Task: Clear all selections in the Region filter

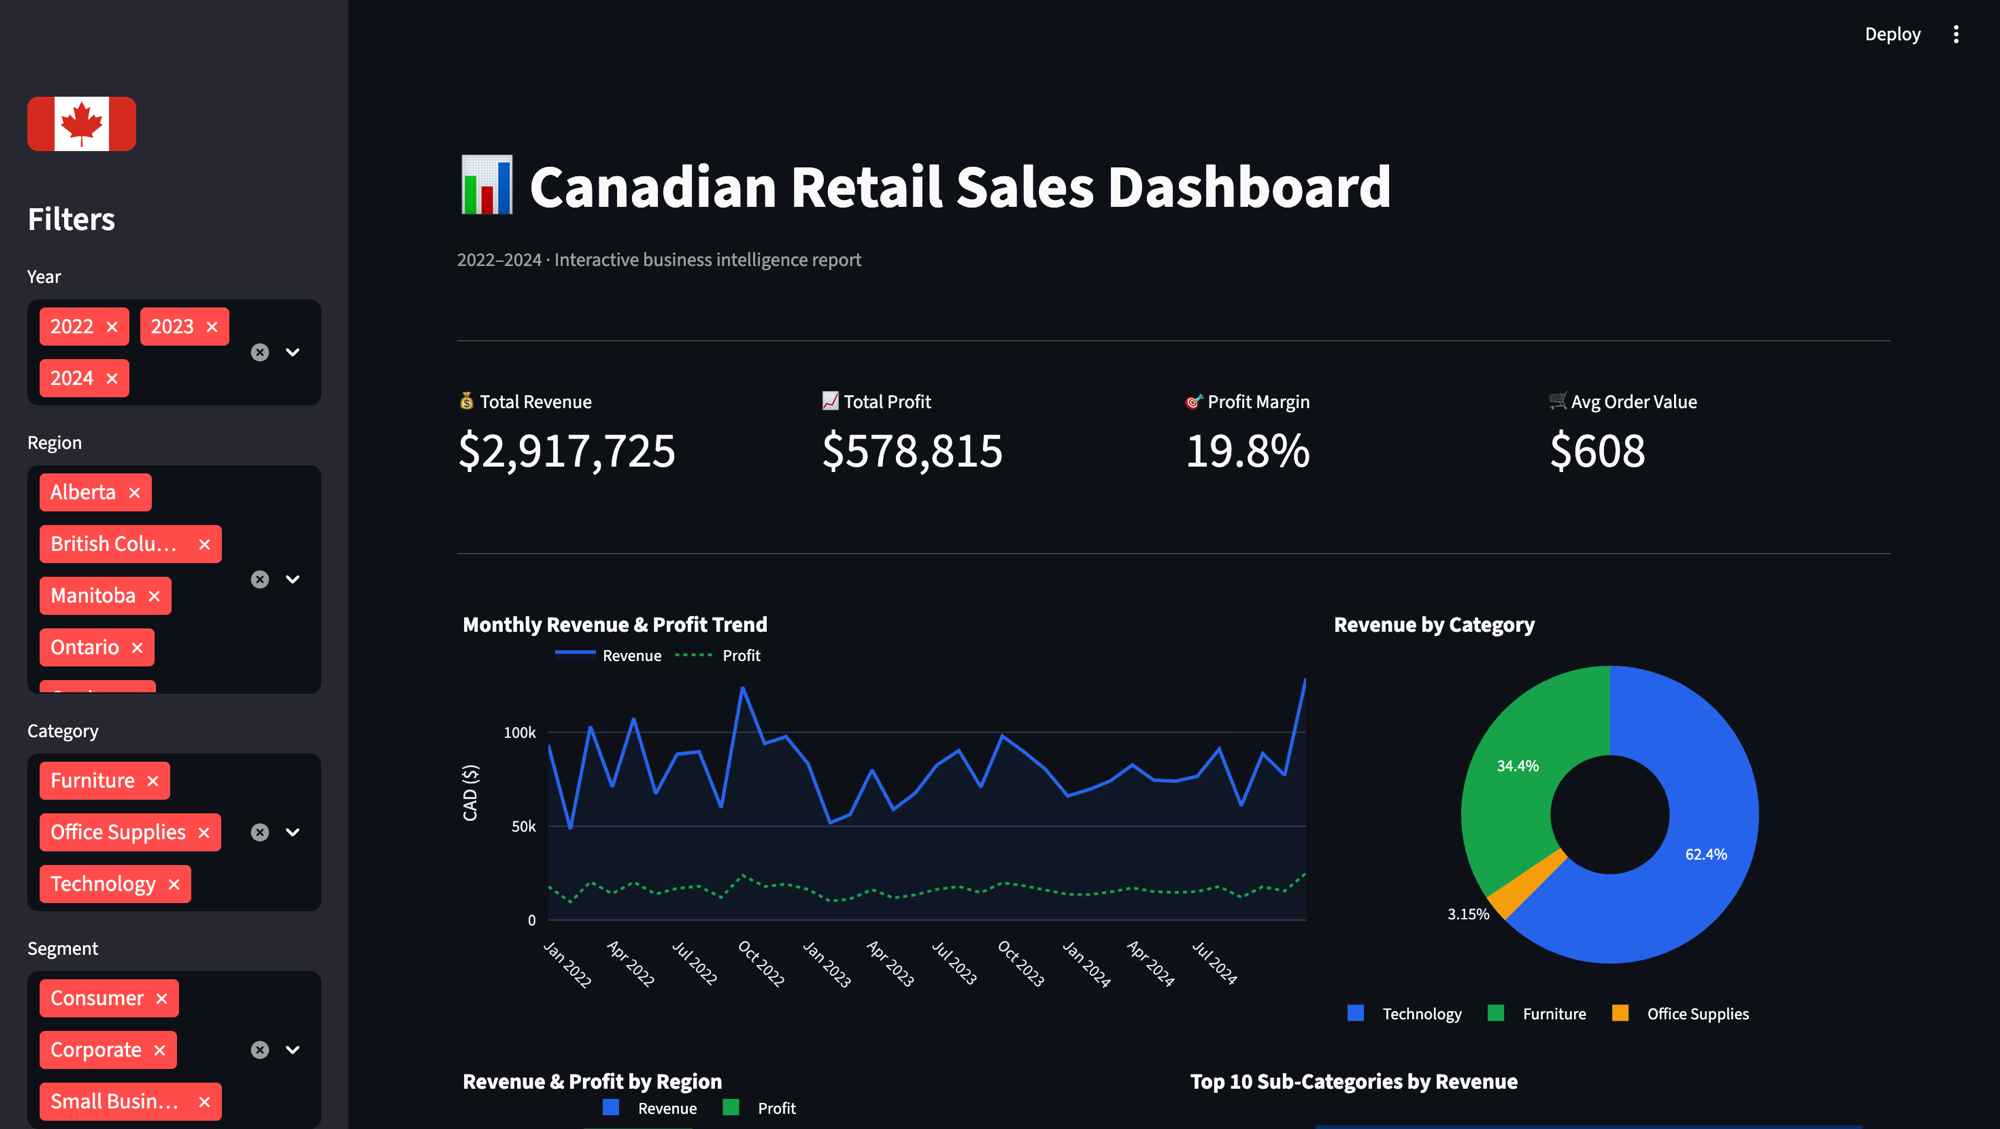Action: [260, 579]
